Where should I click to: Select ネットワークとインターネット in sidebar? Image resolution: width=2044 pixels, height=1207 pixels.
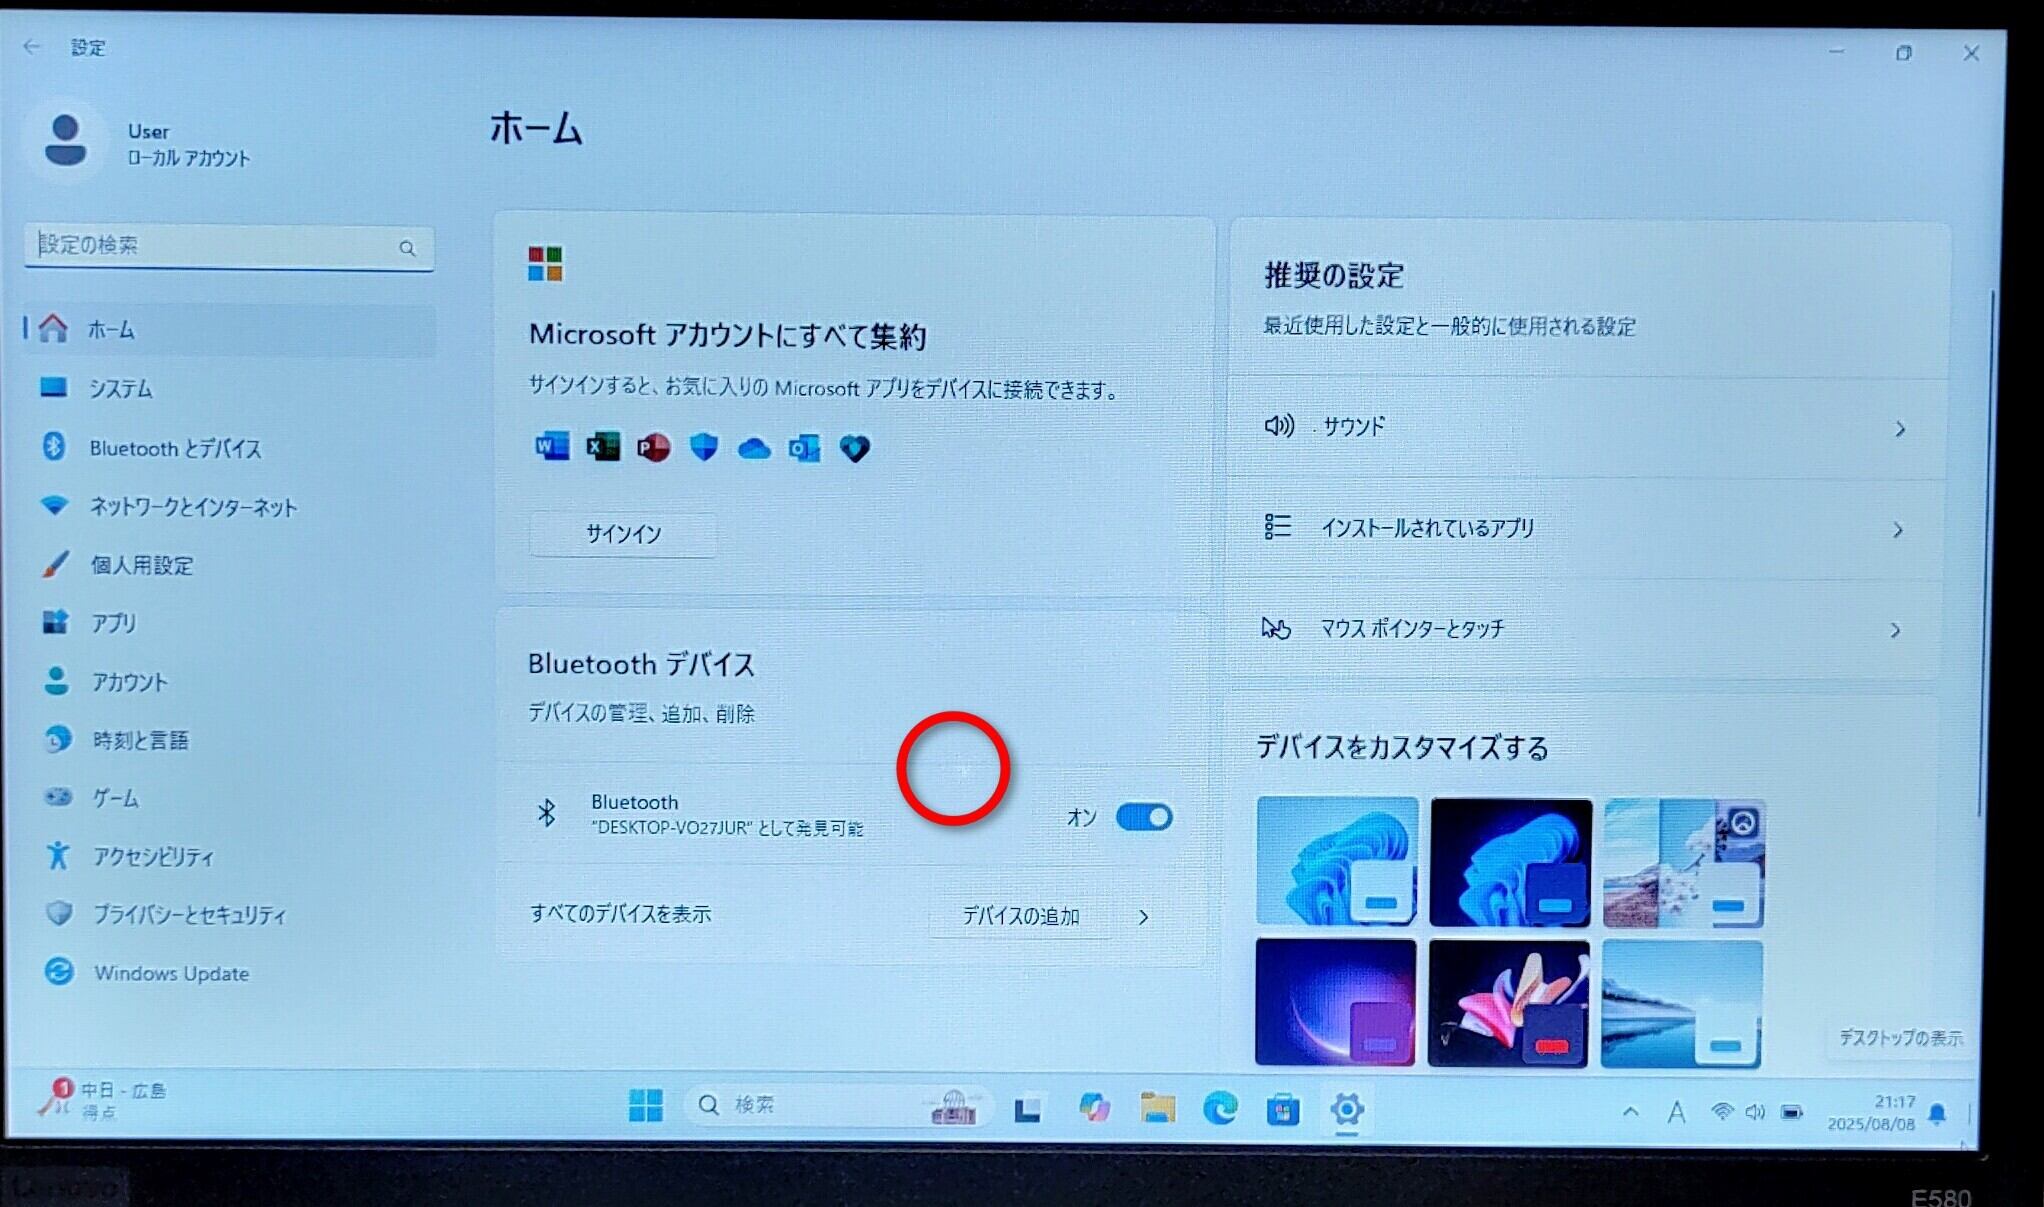click(x=193, y=507)
